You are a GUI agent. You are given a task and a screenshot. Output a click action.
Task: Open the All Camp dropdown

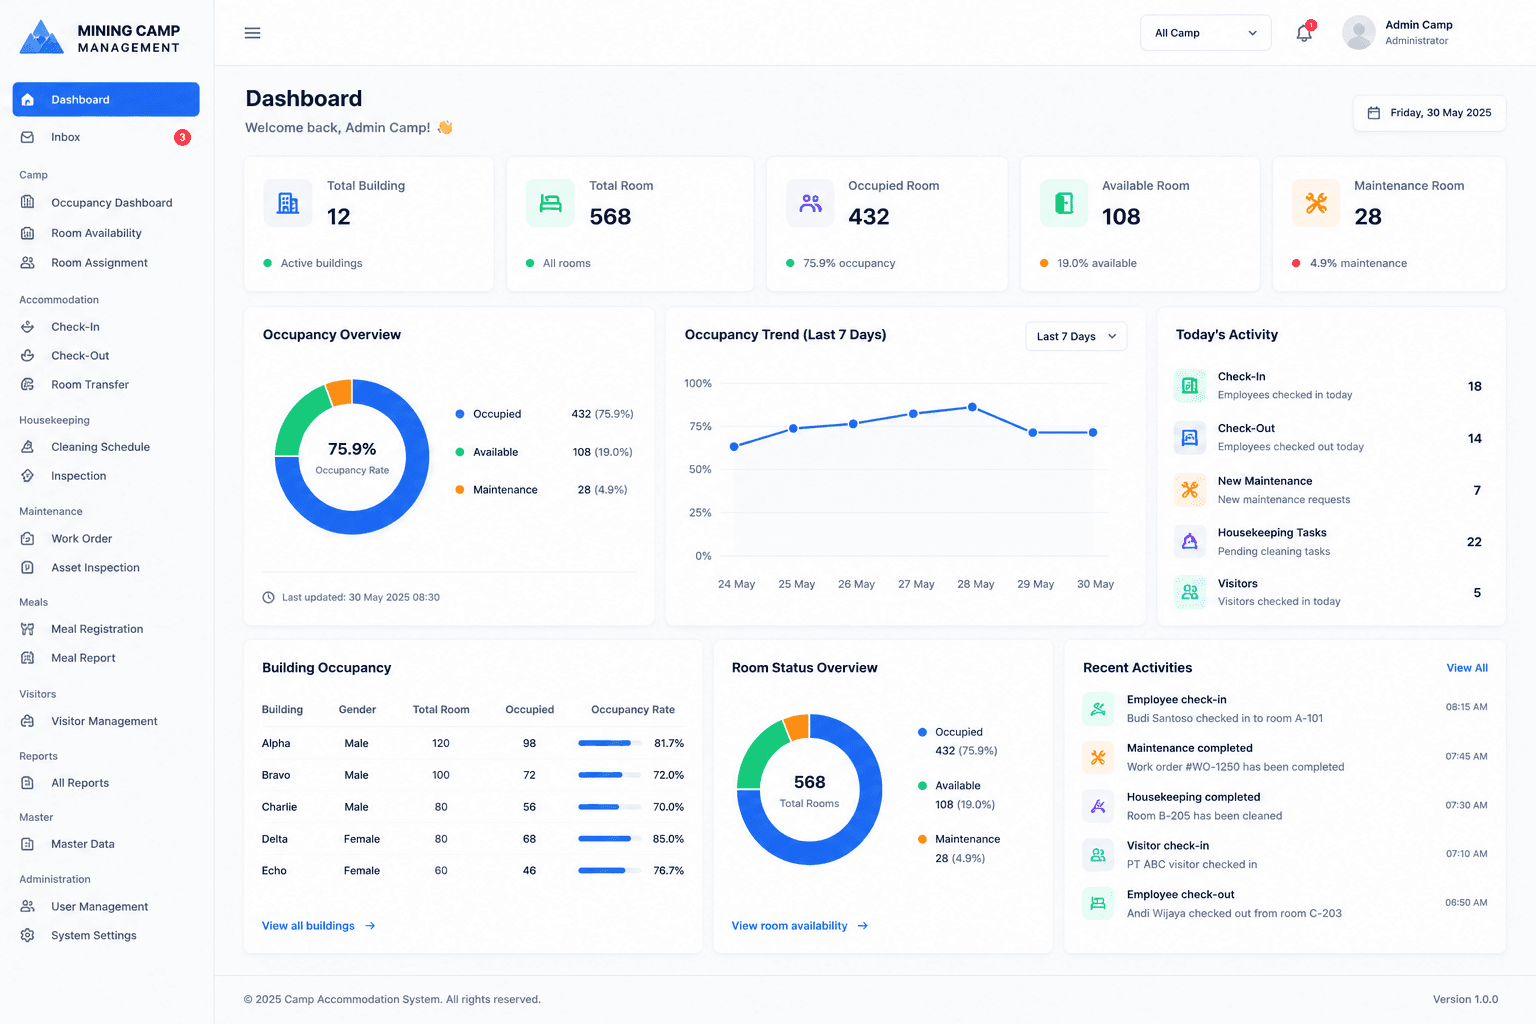pyautogui.click(x=1205, y=33)
